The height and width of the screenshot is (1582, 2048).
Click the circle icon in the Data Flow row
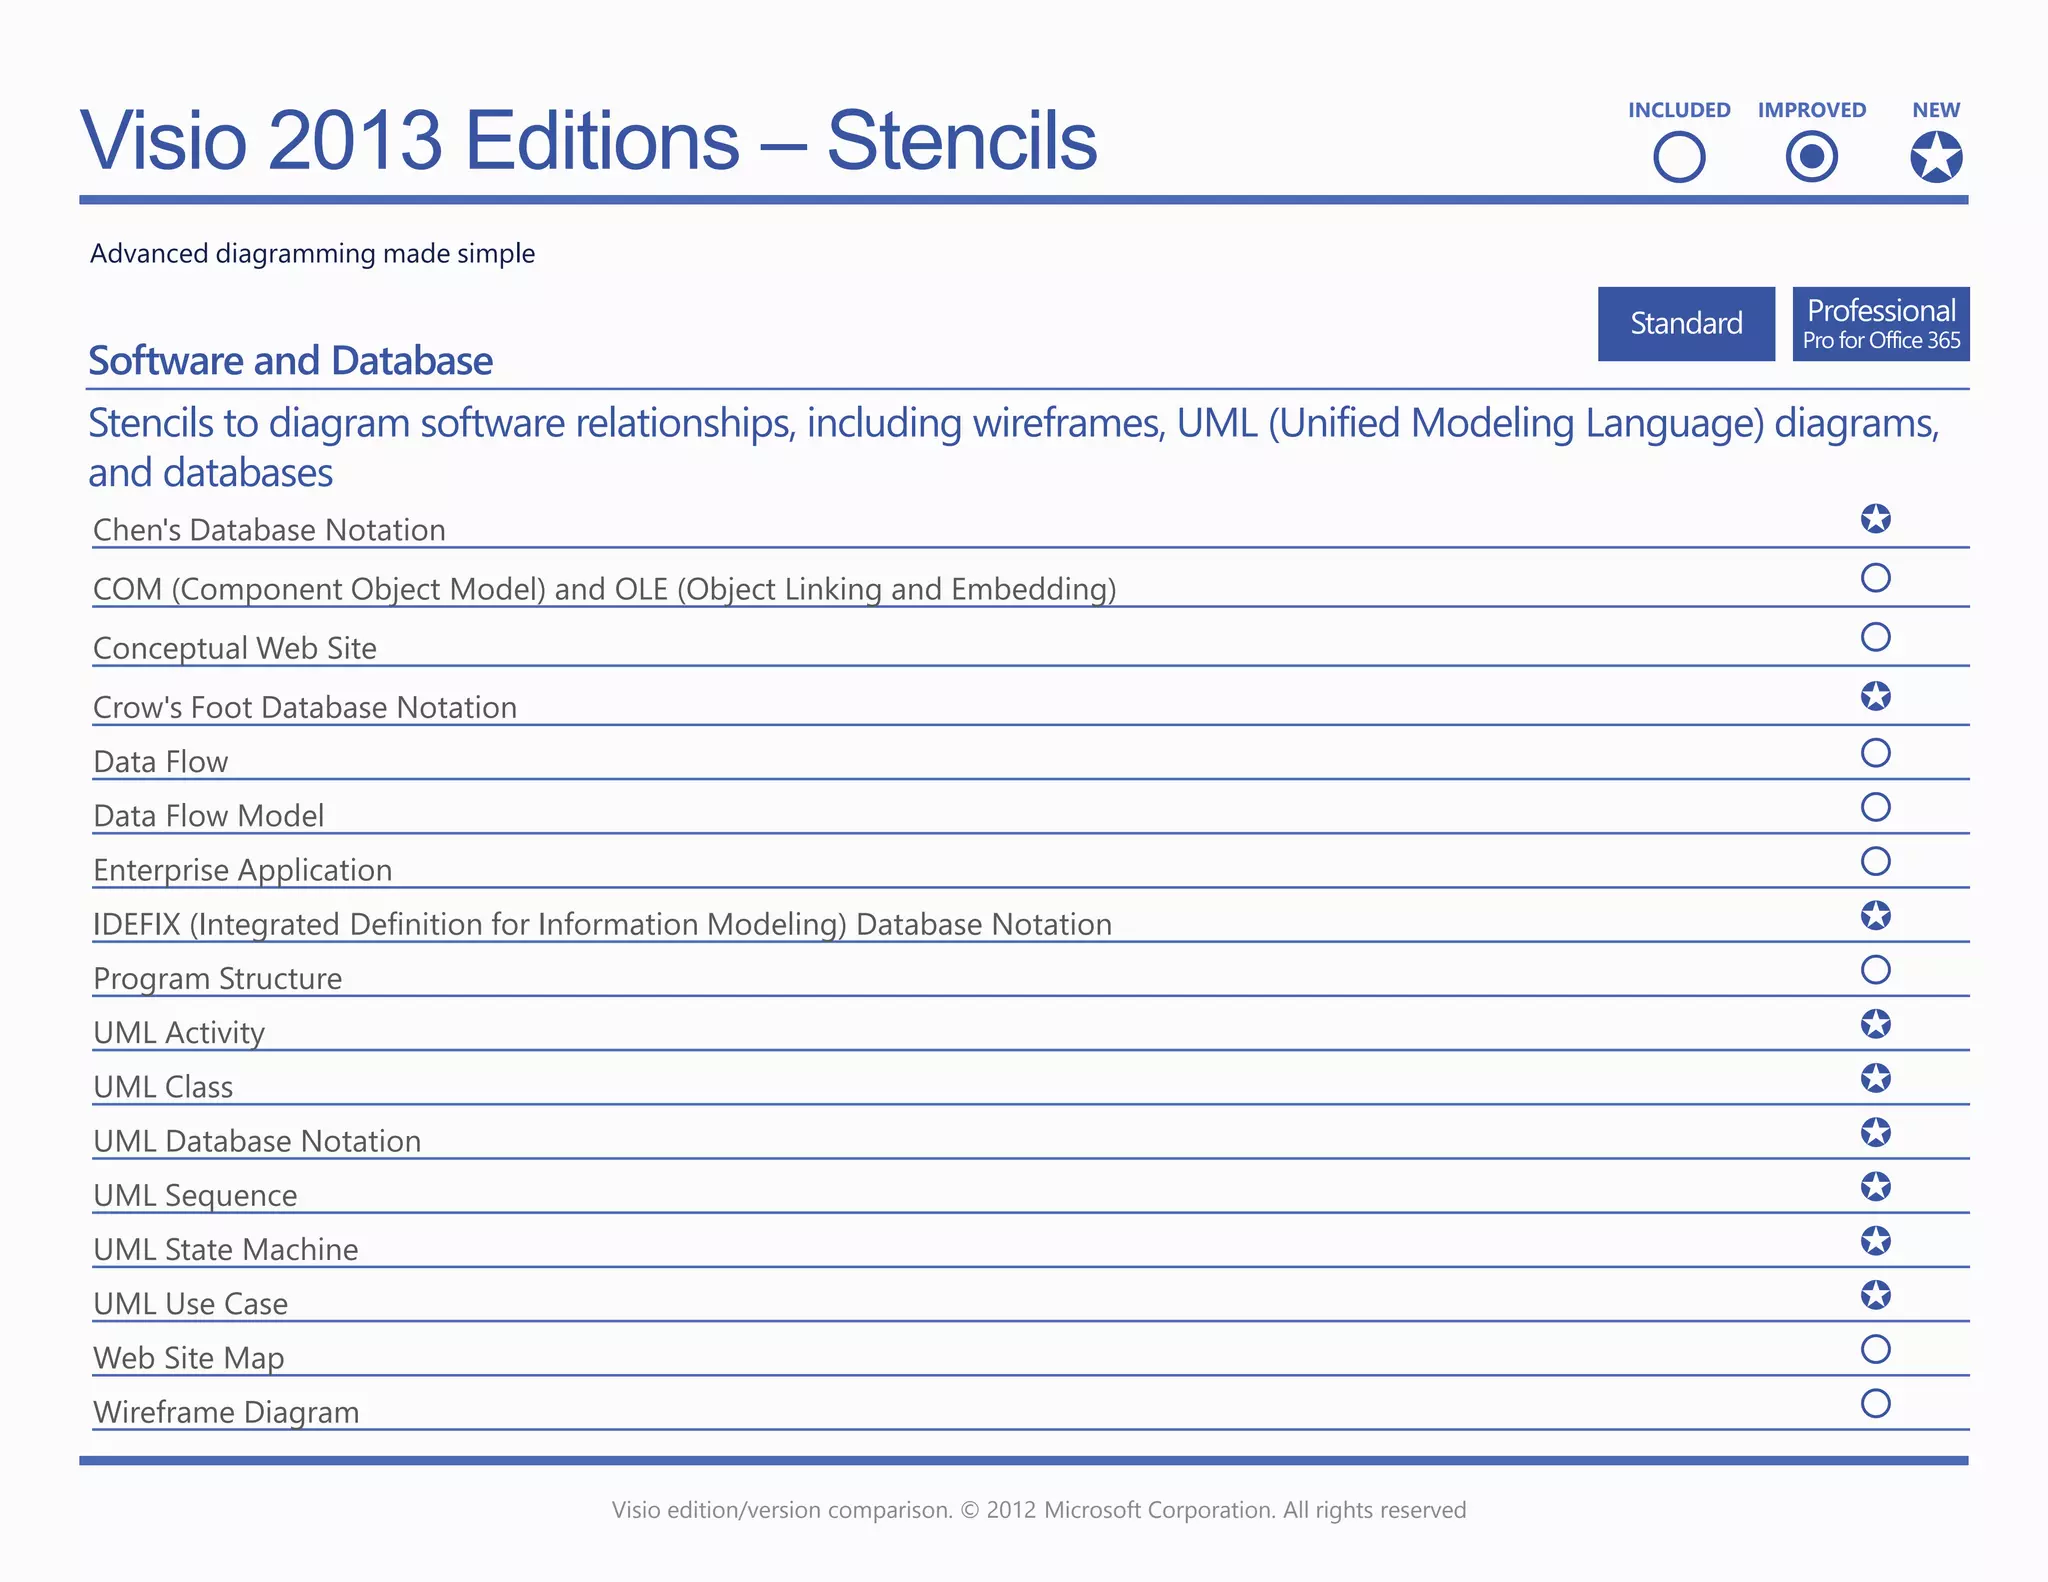(x=1875, y=753)
